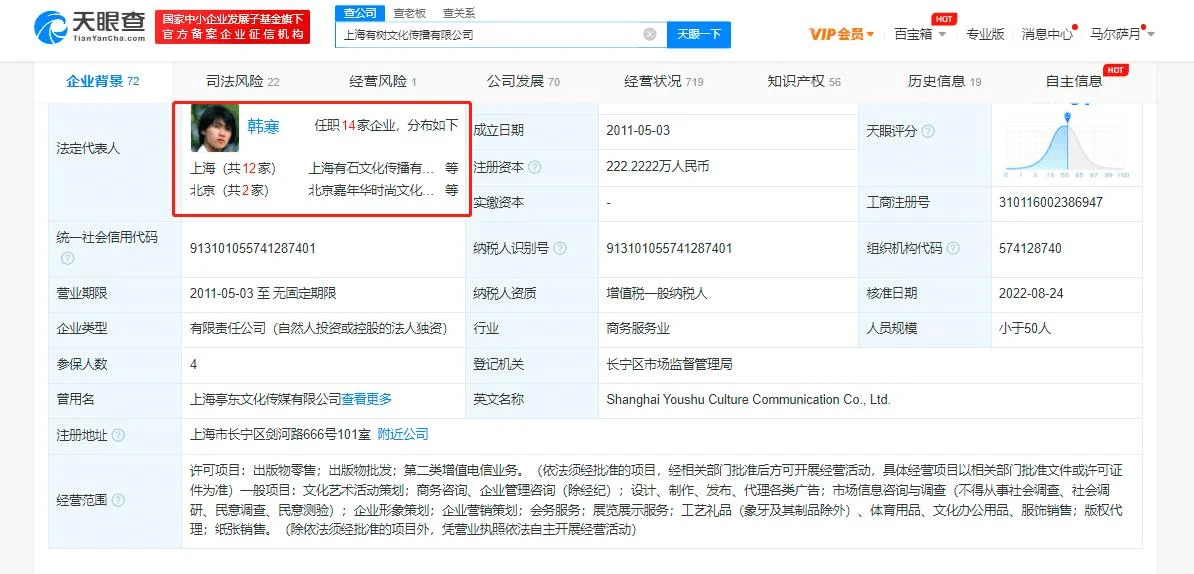The image size is (1194, 574).
Task: Click the 增值税一般纳税人 taxpayer qualification
Action: (x=656, y=293)
